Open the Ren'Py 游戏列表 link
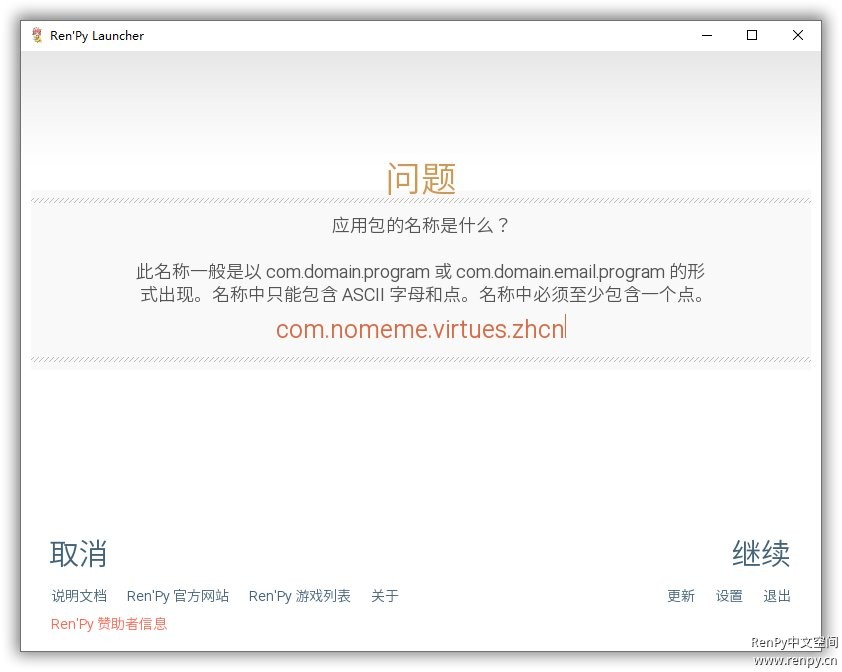842x672 pixels. coord(300,596)
